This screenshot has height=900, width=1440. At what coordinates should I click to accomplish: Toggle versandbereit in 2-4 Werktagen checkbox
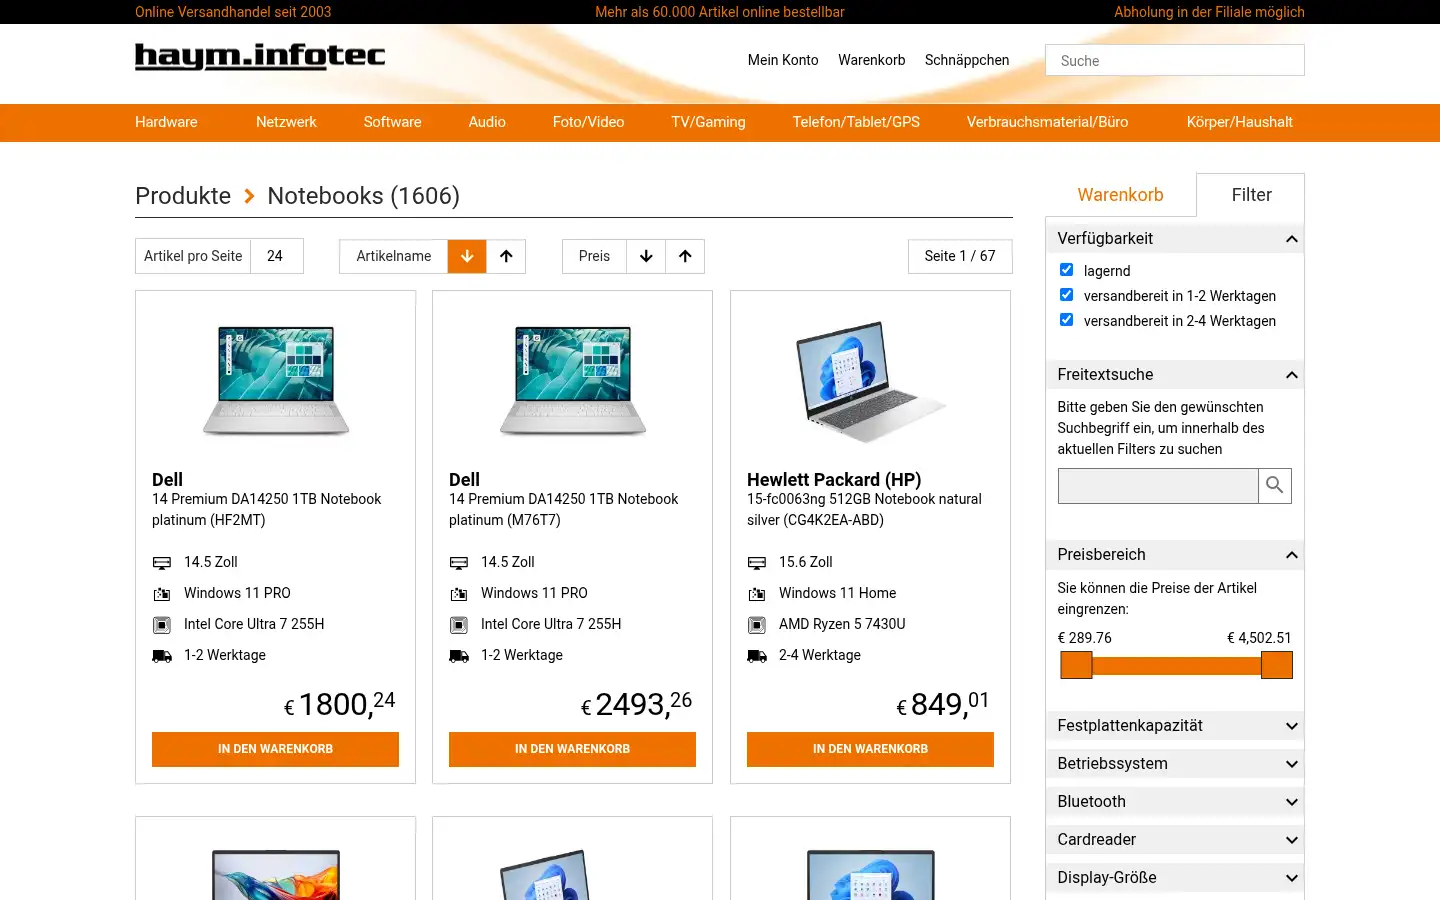pyautogui.click(x=1066, y=320)
